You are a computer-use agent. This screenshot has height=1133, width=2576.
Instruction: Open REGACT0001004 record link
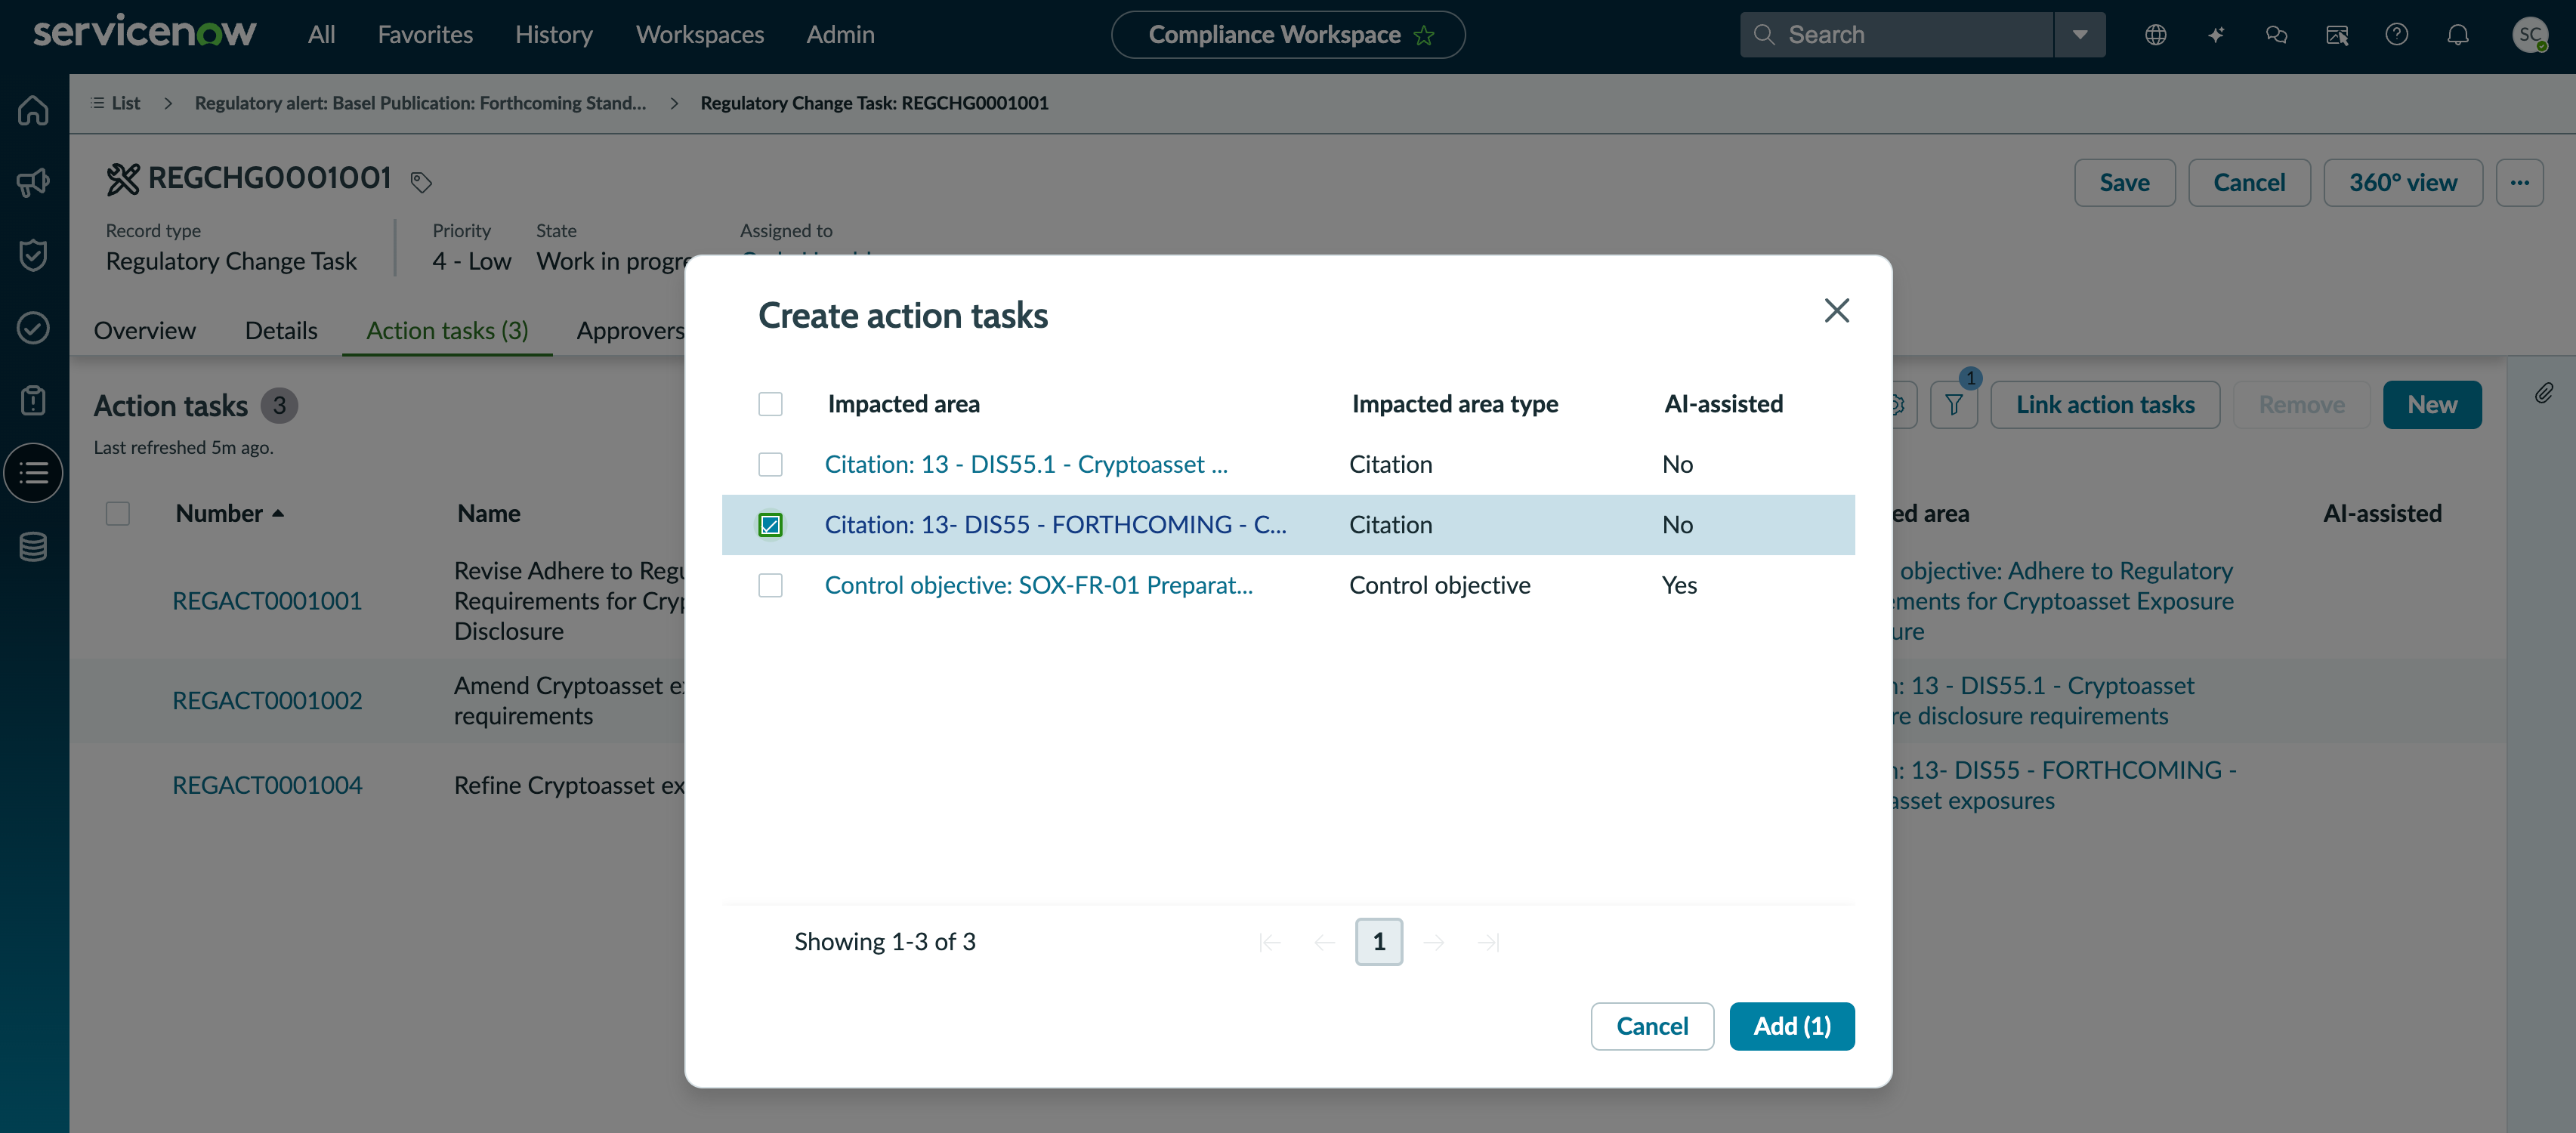tap(267, 786)
